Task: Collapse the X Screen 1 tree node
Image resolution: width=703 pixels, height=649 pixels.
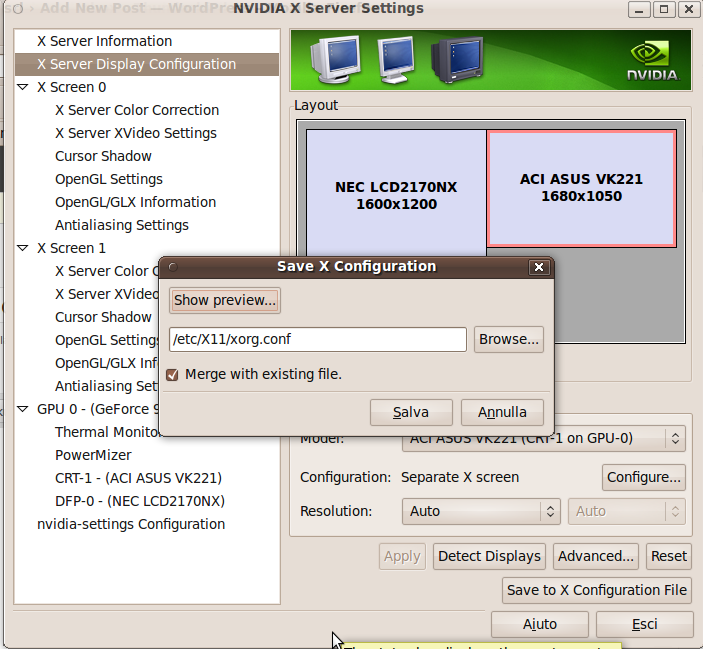Action: tap(22, 248)
